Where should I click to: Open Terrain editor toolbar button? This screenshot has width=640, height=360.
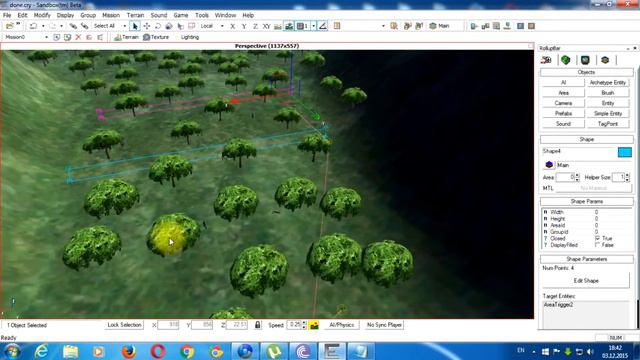tap(127, 37)
